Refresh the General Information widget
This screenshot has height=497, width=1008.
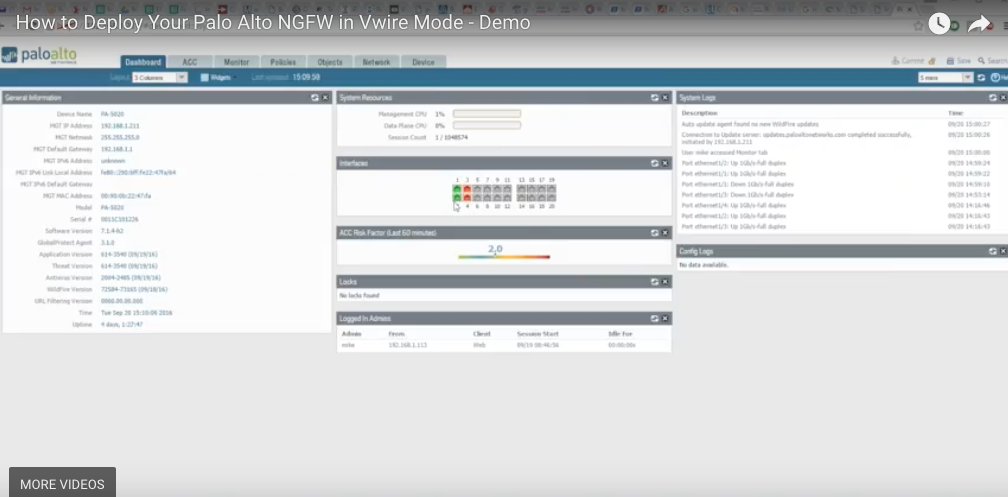315,98
